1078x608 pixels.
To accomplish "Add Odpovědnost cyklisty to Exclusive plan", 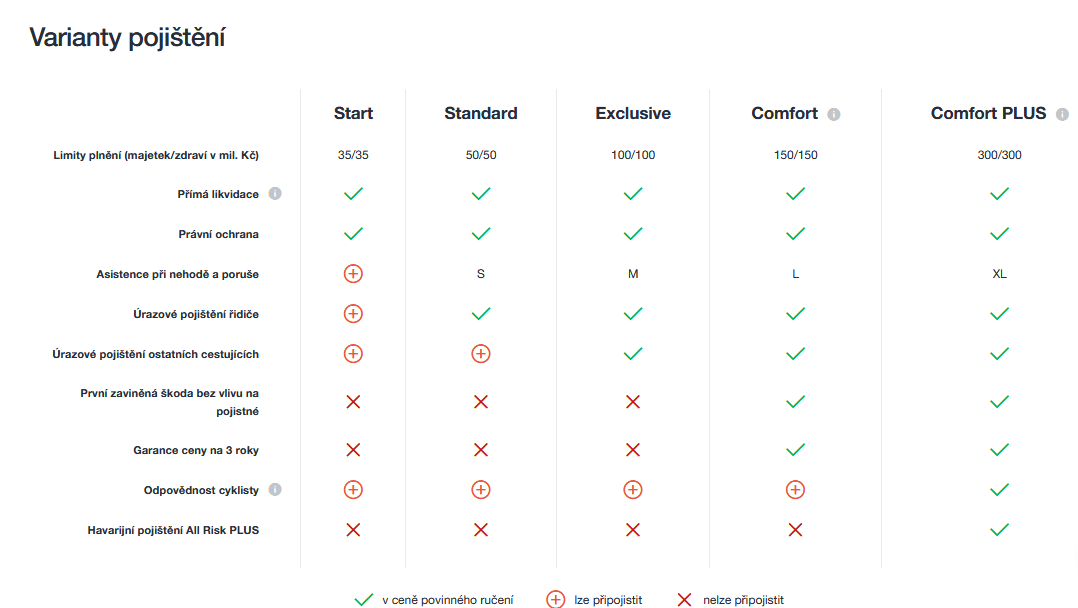I will pos(633,490).
